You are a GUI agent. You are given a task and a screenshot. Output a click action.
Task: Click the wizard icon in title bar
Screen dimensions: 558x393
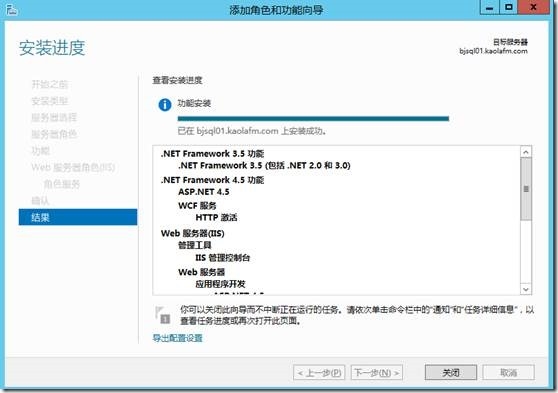point(11,10)
